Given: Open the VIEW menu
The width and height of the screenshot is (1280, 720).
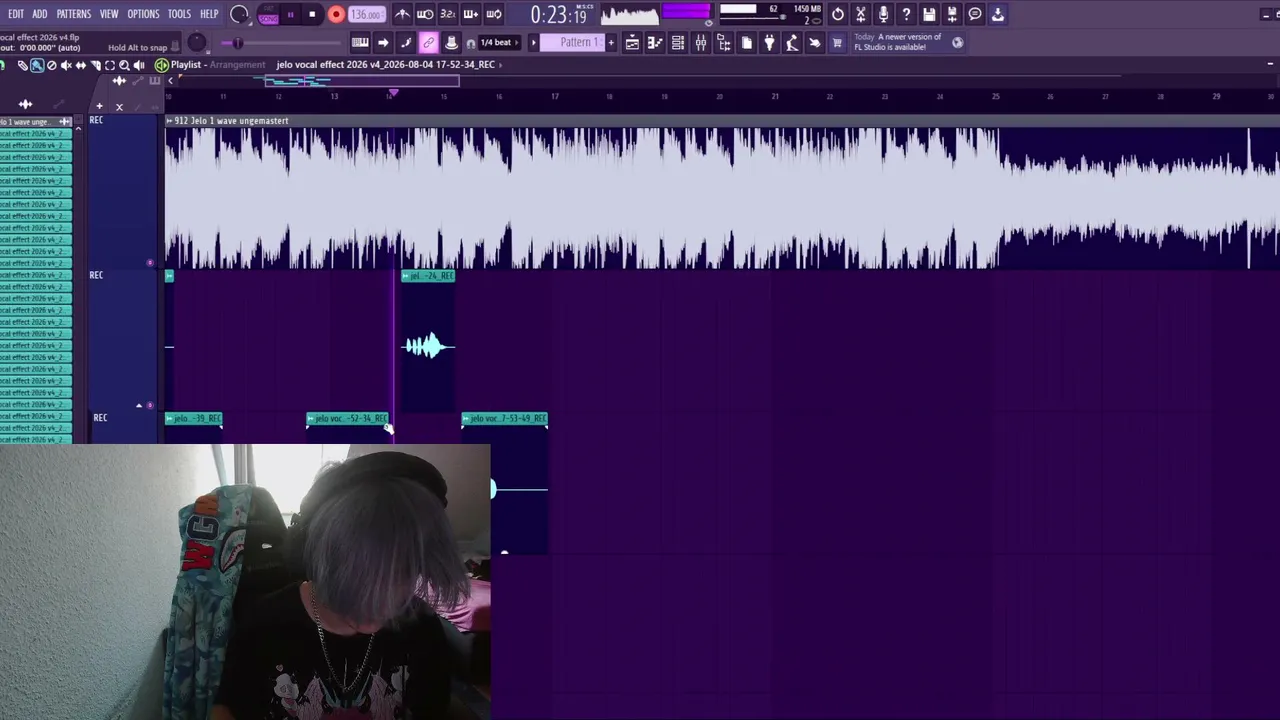Looking at the screenshot, I should (109, 14).
